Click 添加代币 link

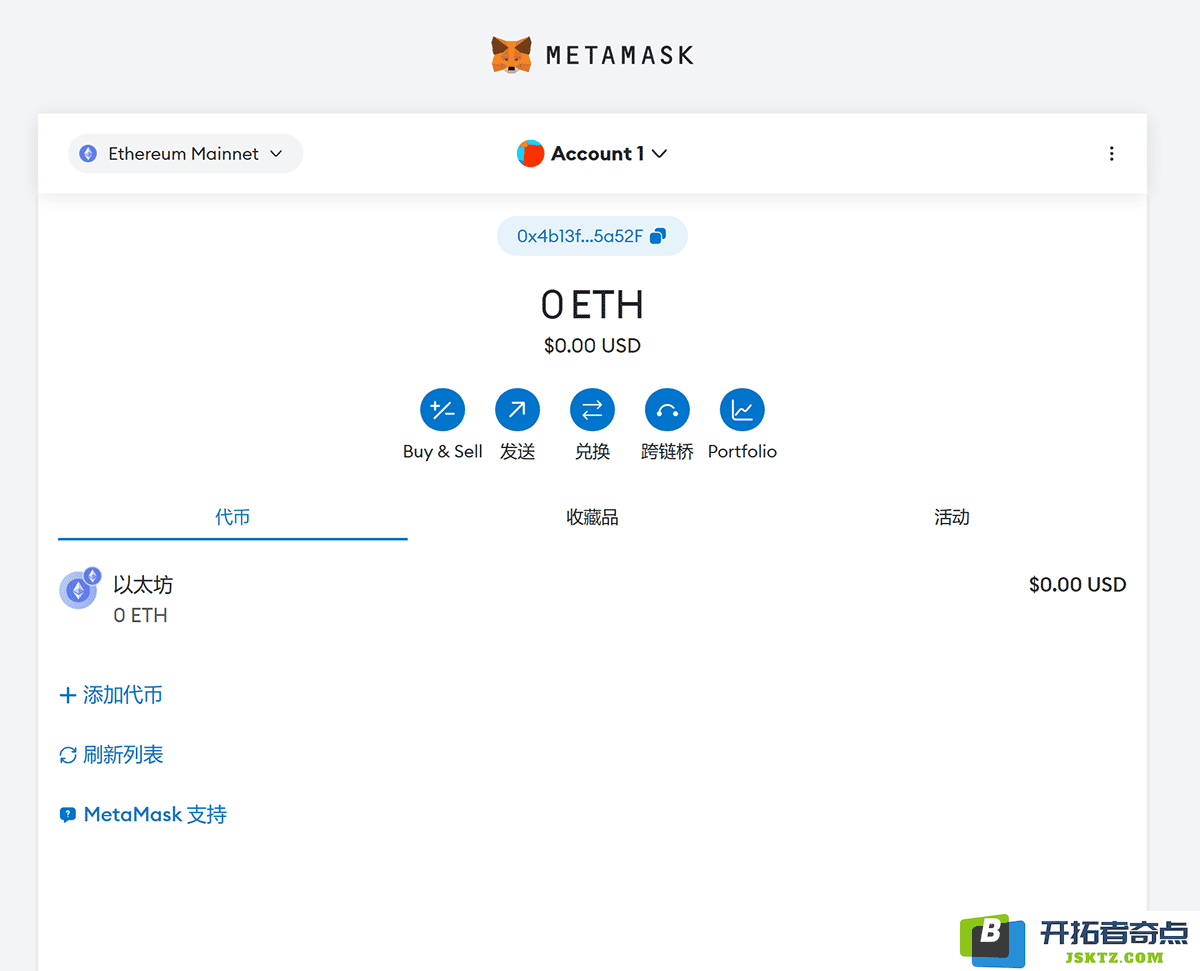111,695
